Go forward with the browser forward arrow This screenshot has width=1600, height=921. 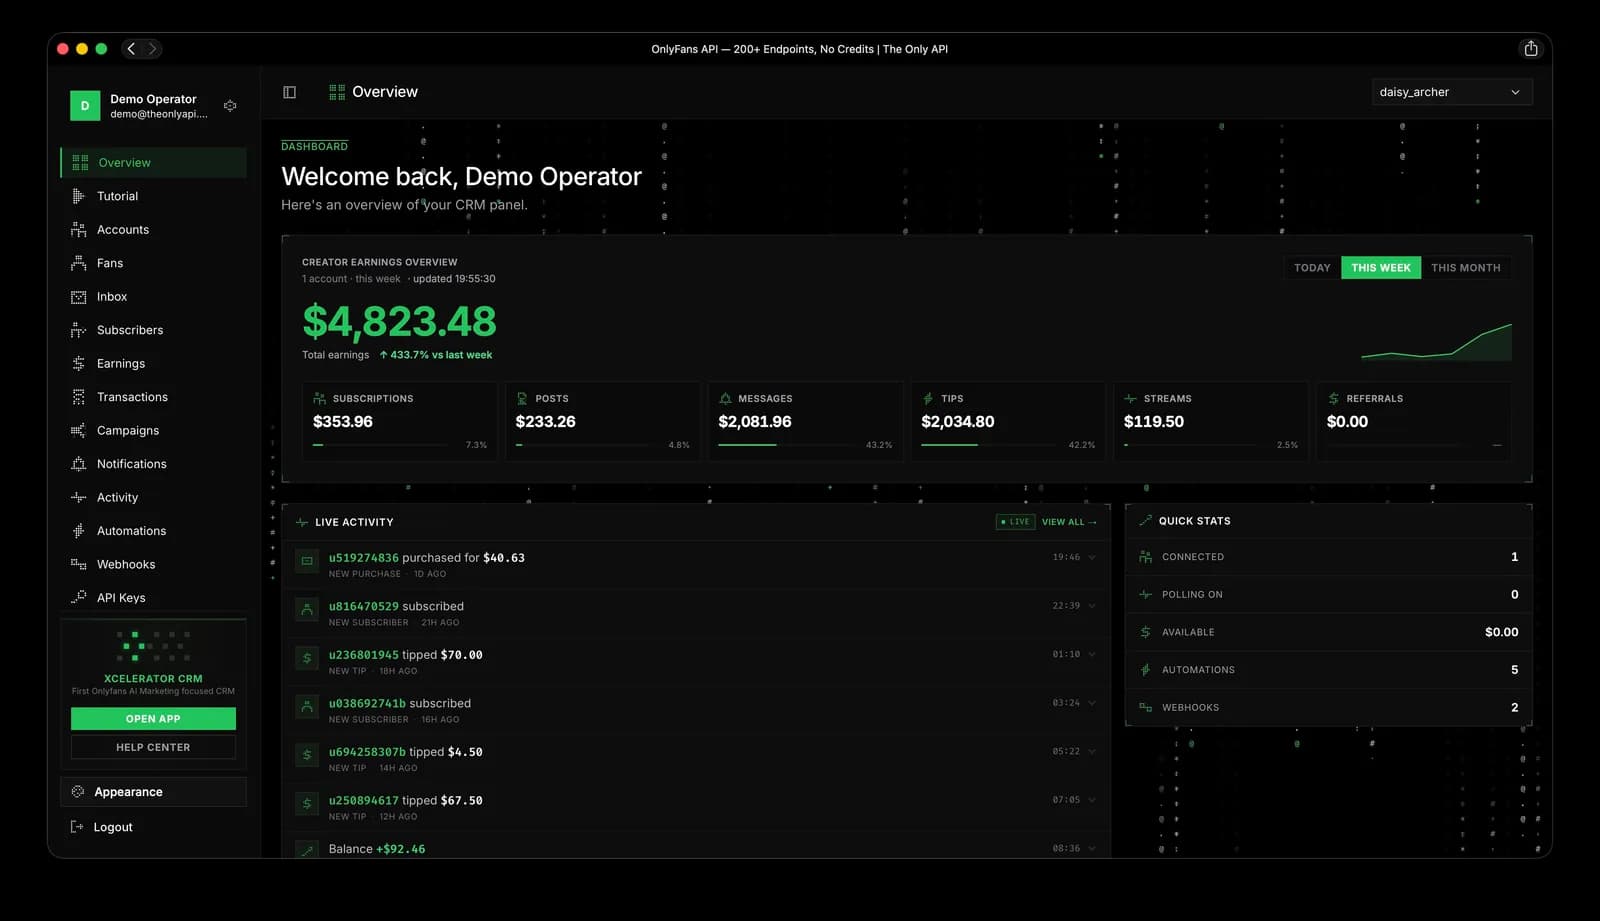pyautogui.click(x=152, y=49)
